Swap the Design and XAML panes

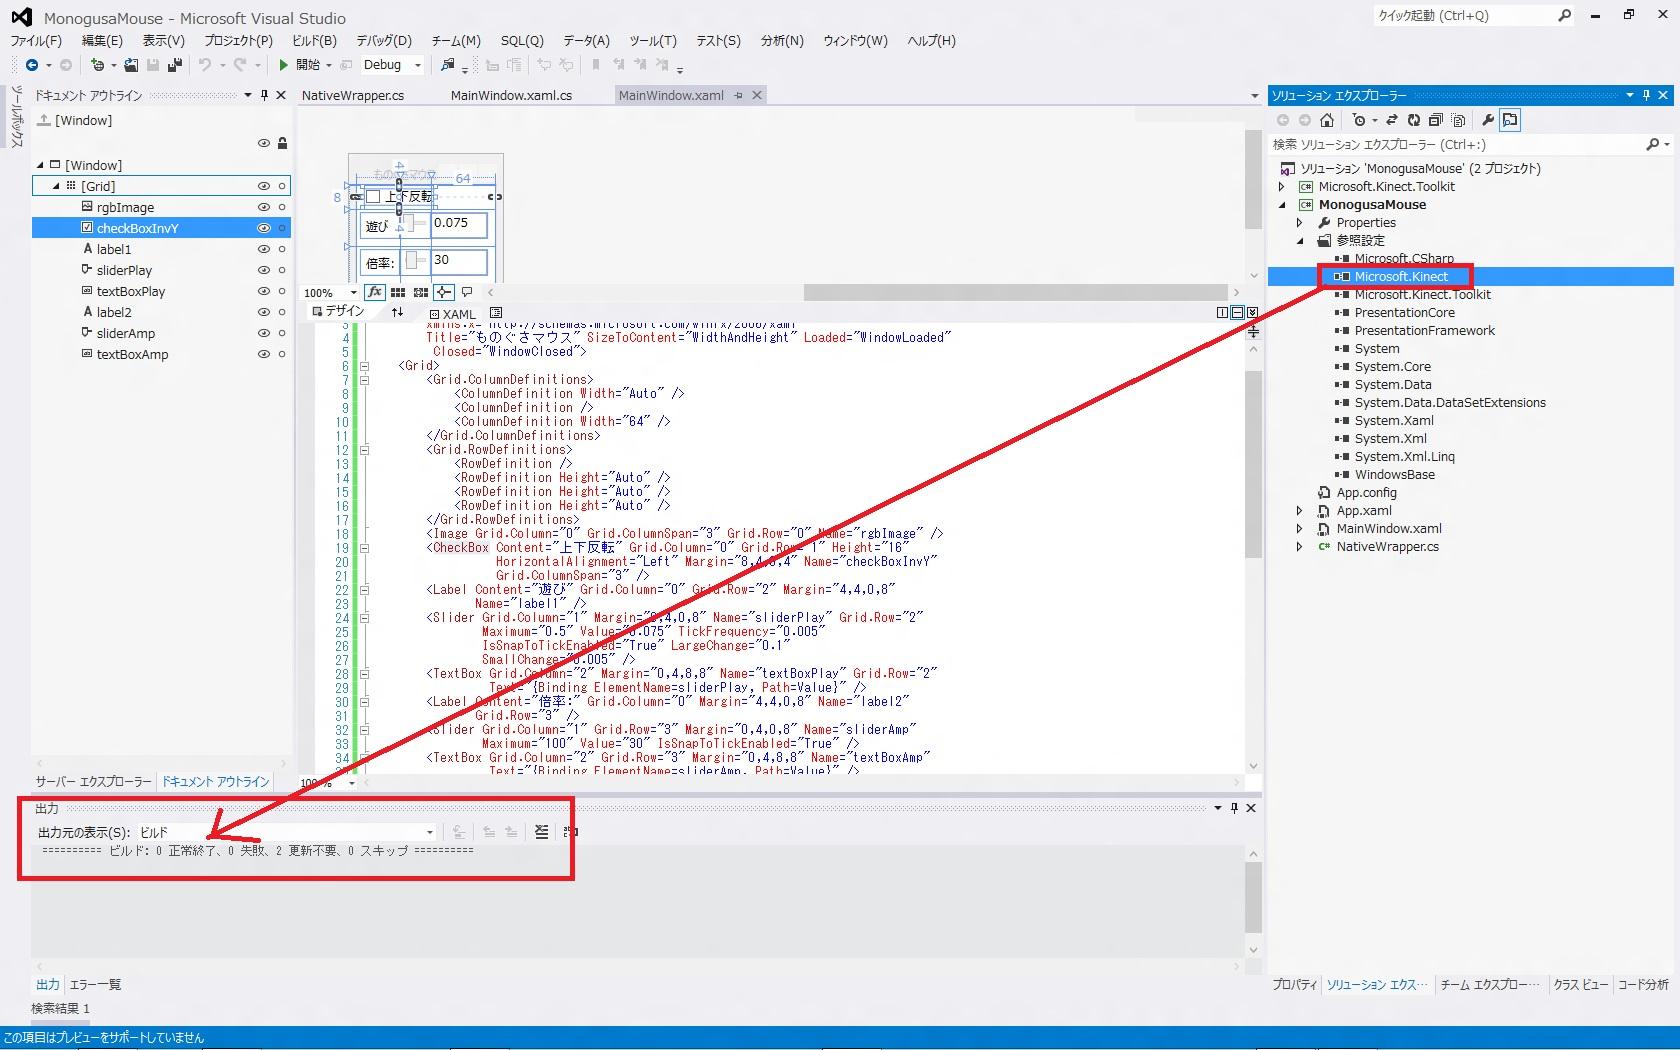(x=397, y=312)
